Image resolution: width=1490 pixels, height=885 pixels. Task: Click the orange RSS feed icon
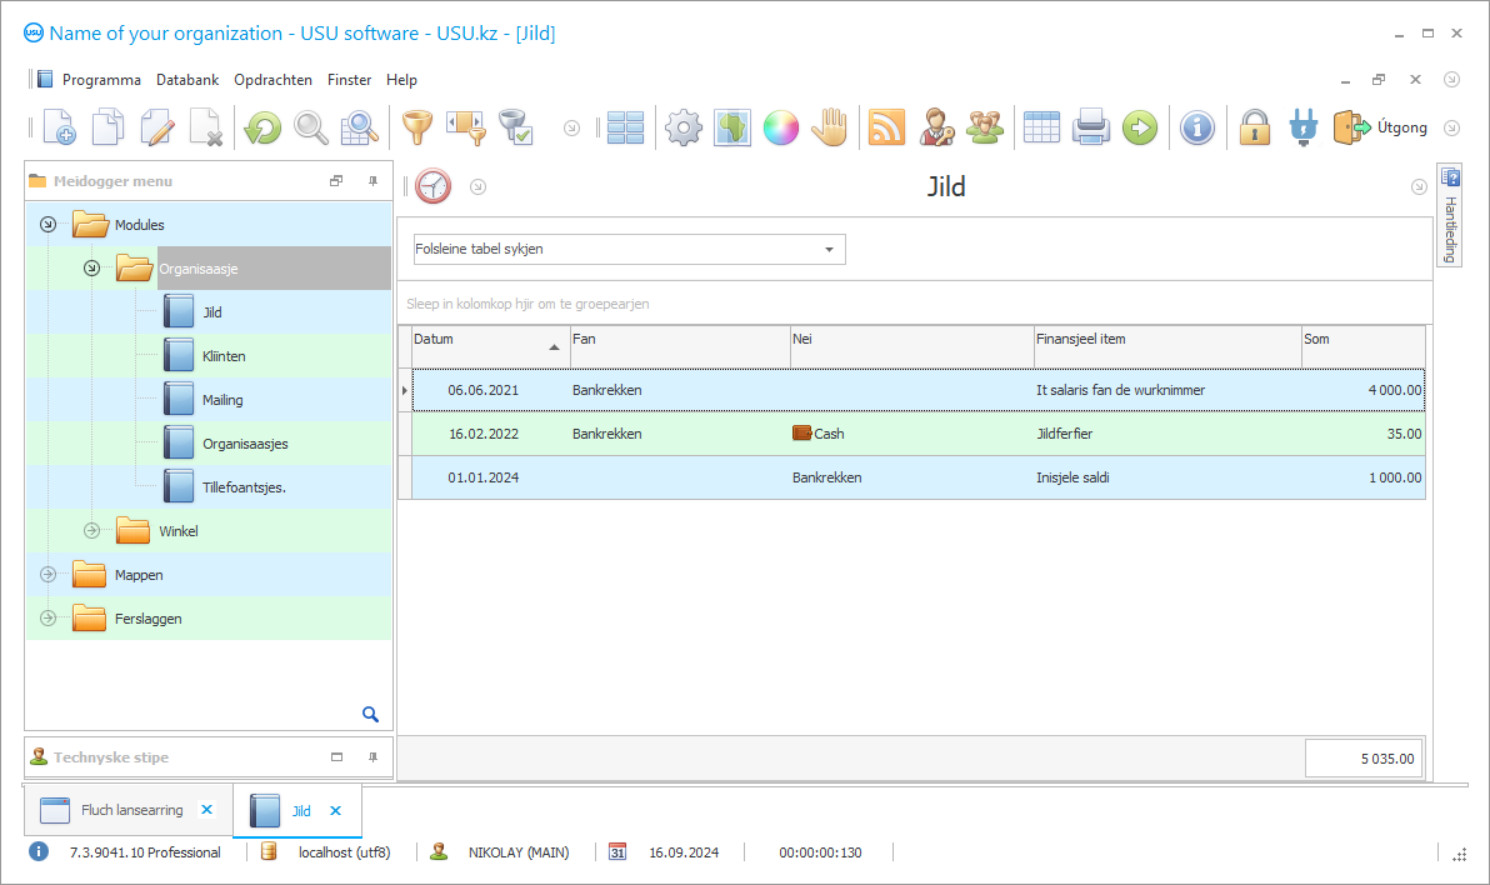[x=887, y=128]
